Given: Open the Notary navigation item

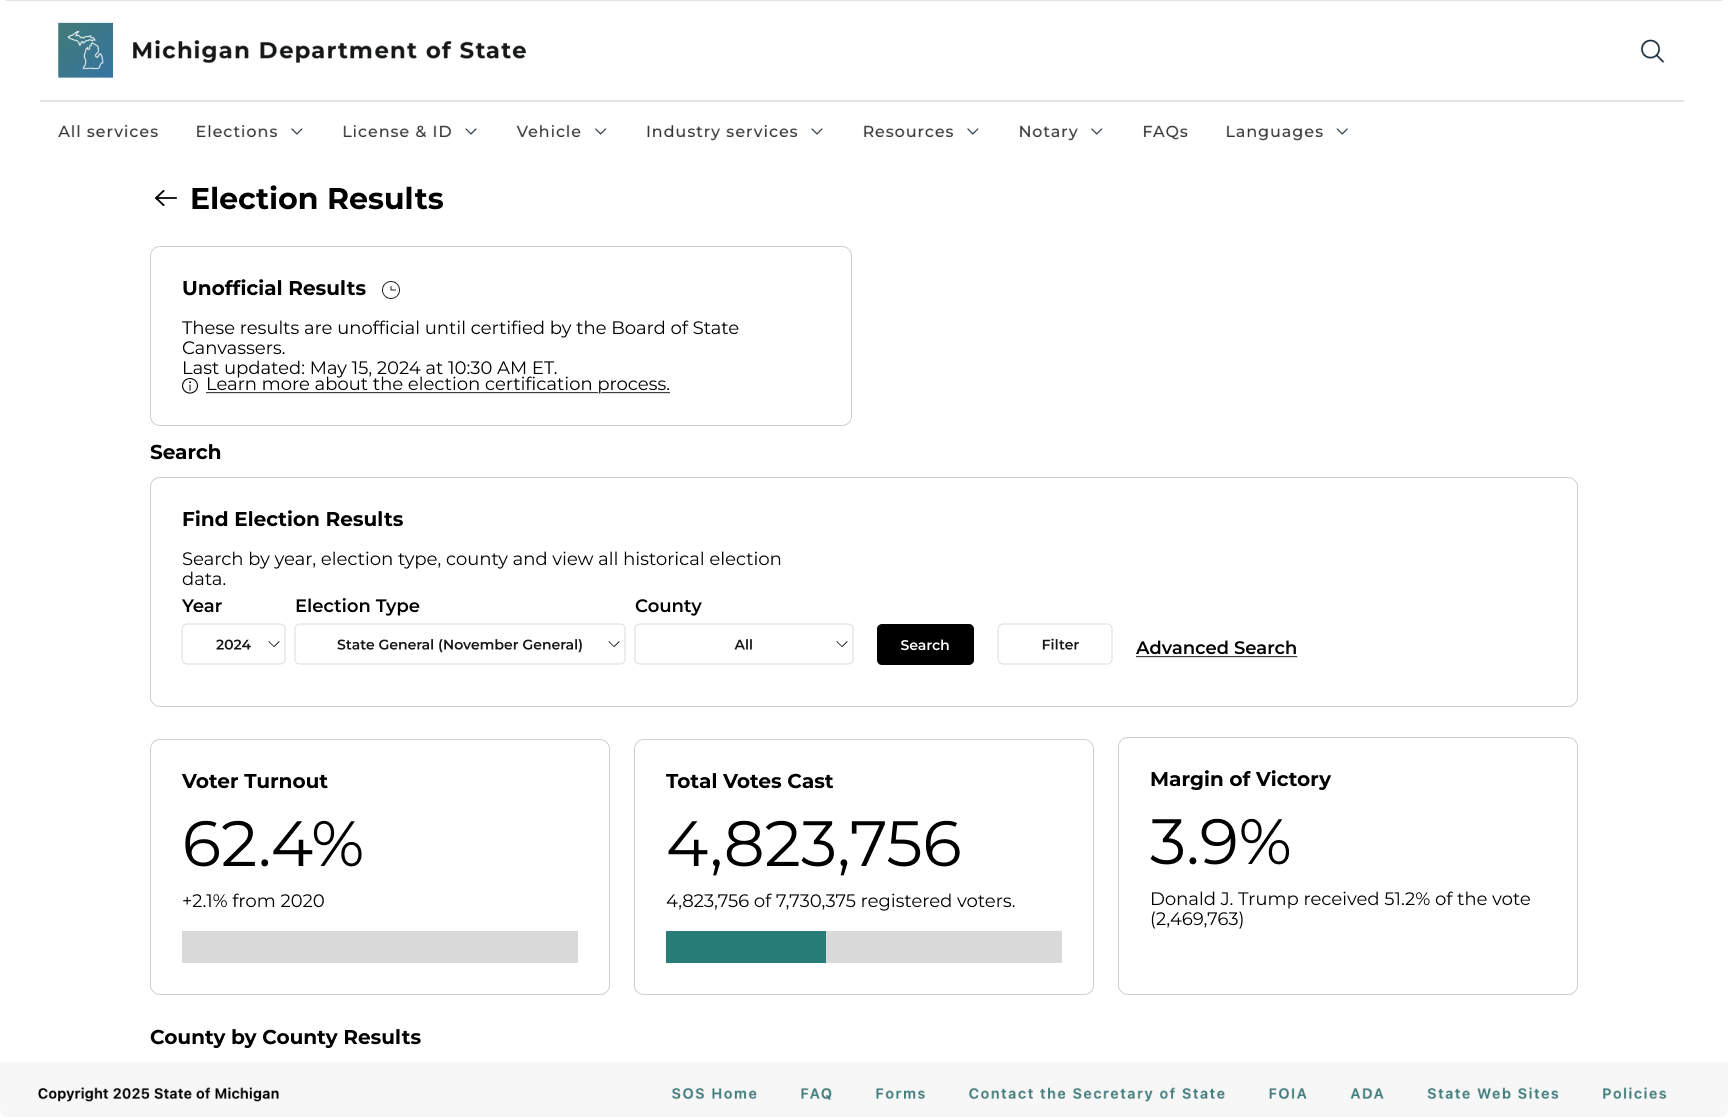Looking at the screenshot, I should (x=1048, y=132).
